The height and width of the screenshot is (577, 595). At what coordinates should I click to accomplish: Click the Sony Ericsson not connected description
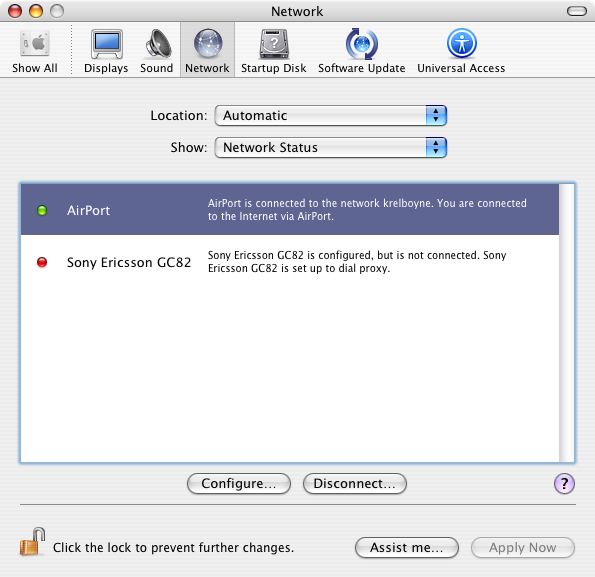(x=357, y=261)
